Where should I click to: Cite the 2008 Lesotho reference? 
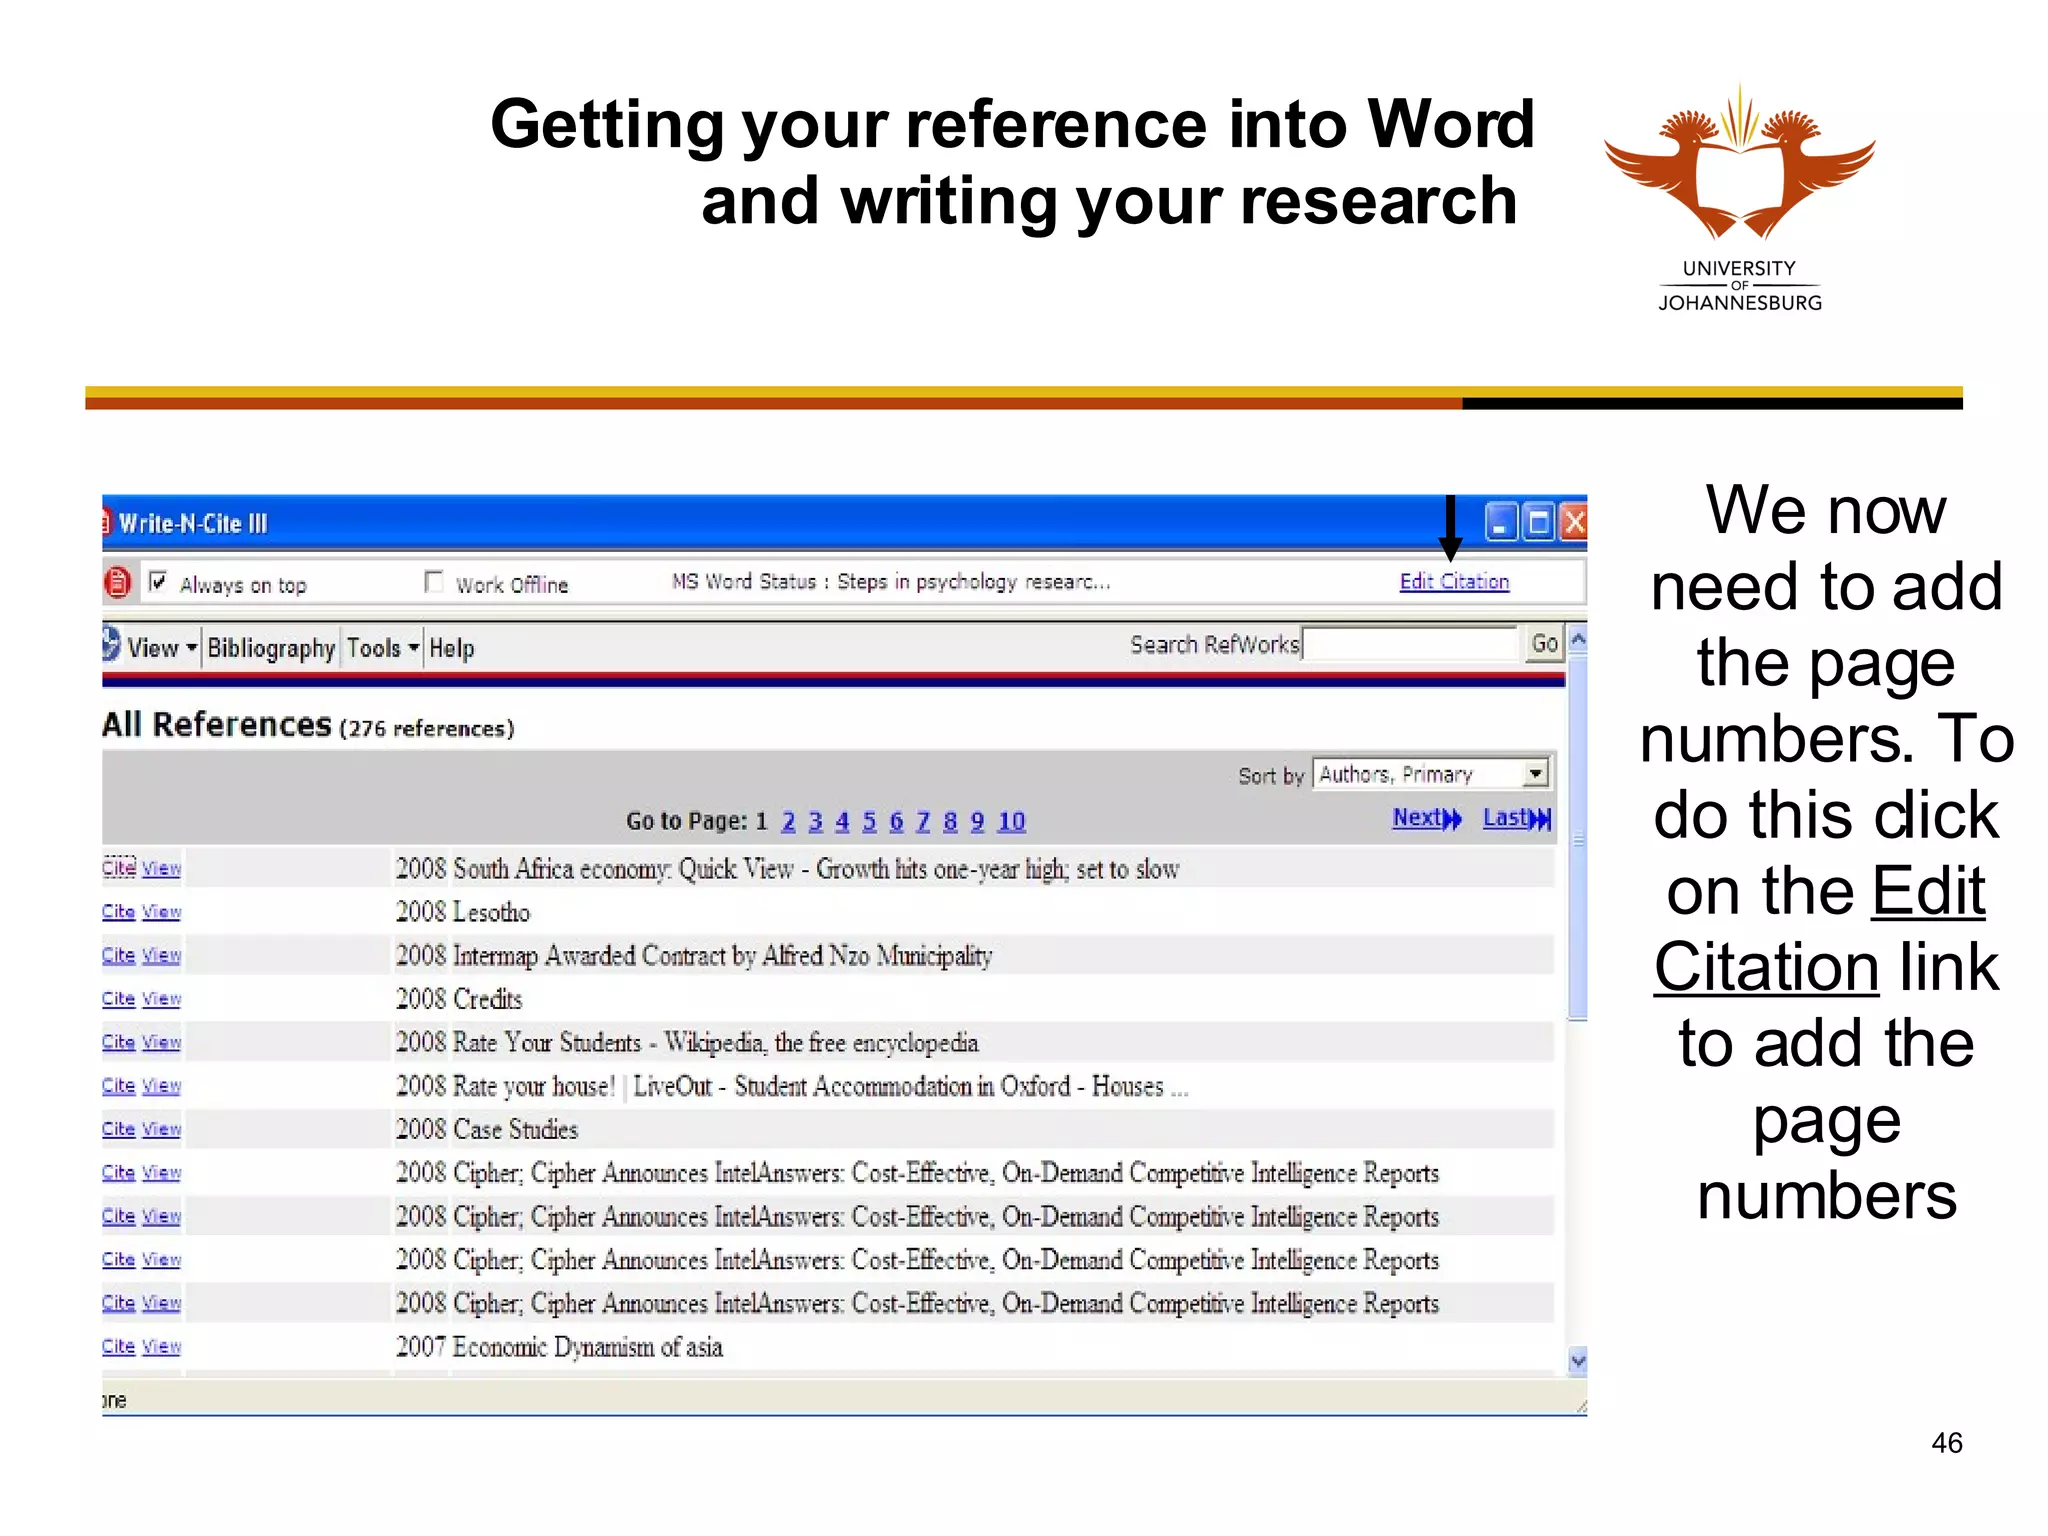pyautogui.click(x=119, y=911)
